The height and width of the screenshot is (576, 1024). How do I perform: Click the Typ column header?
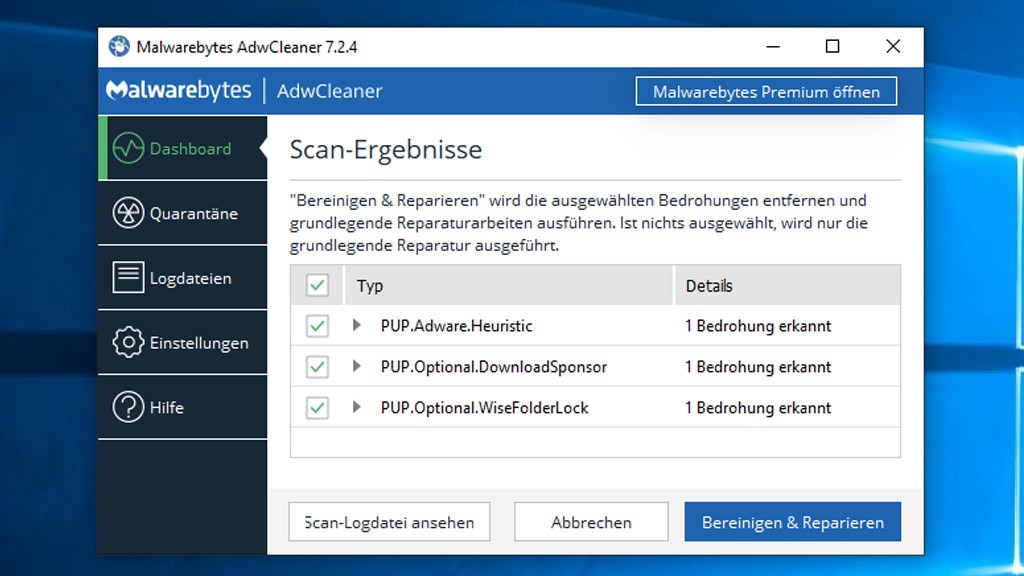point(509,285)
